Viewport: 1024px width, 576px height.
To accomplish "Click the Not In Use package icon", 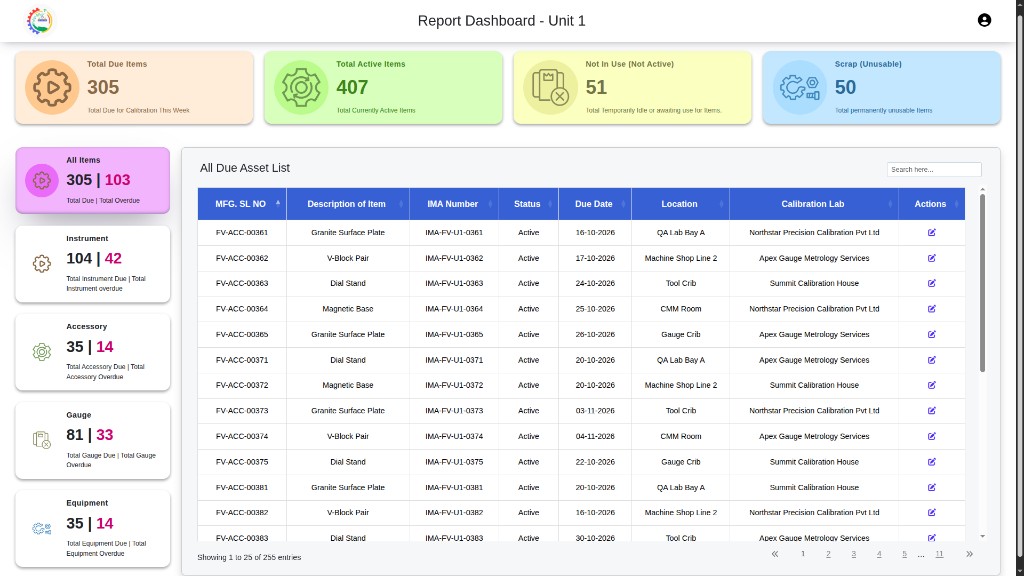I will [551, 88].
